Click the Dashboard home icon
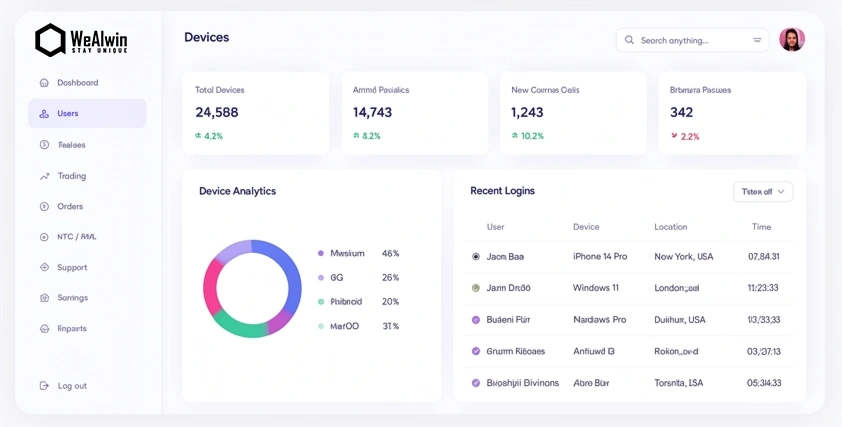 pos(44,83)
